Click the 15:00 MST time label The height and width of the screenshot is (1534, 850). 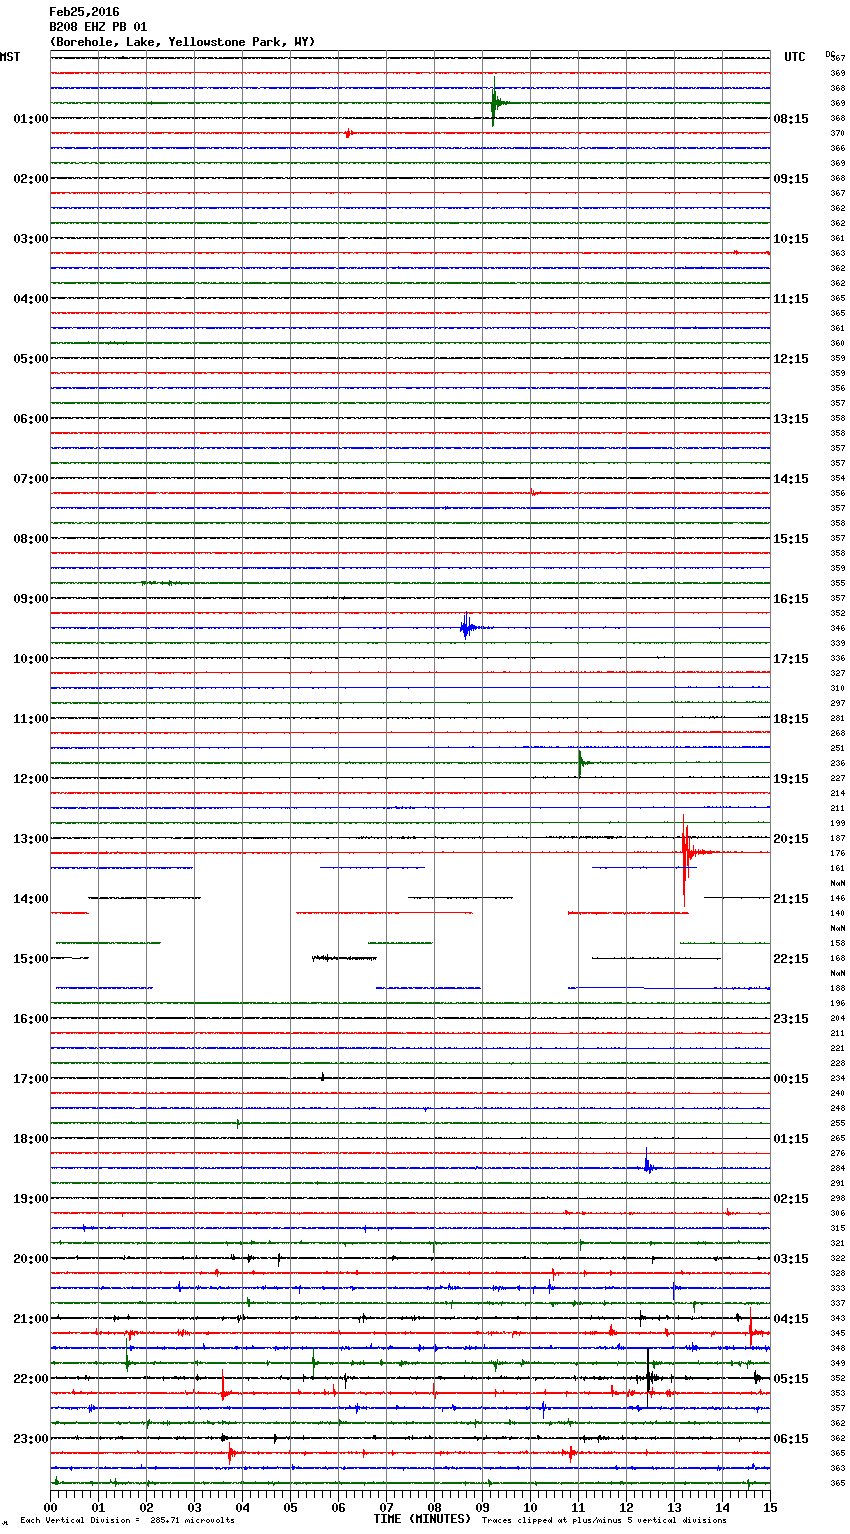pos(31,959)
